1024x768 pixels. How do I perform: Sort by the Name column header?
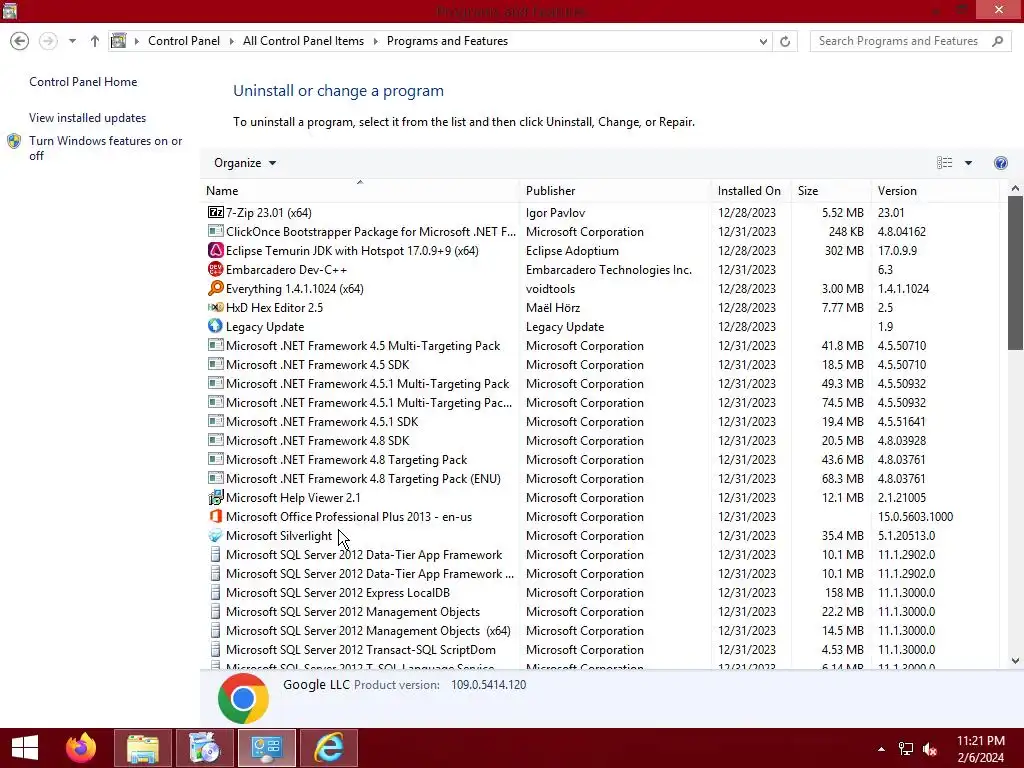tap(360, 191)
